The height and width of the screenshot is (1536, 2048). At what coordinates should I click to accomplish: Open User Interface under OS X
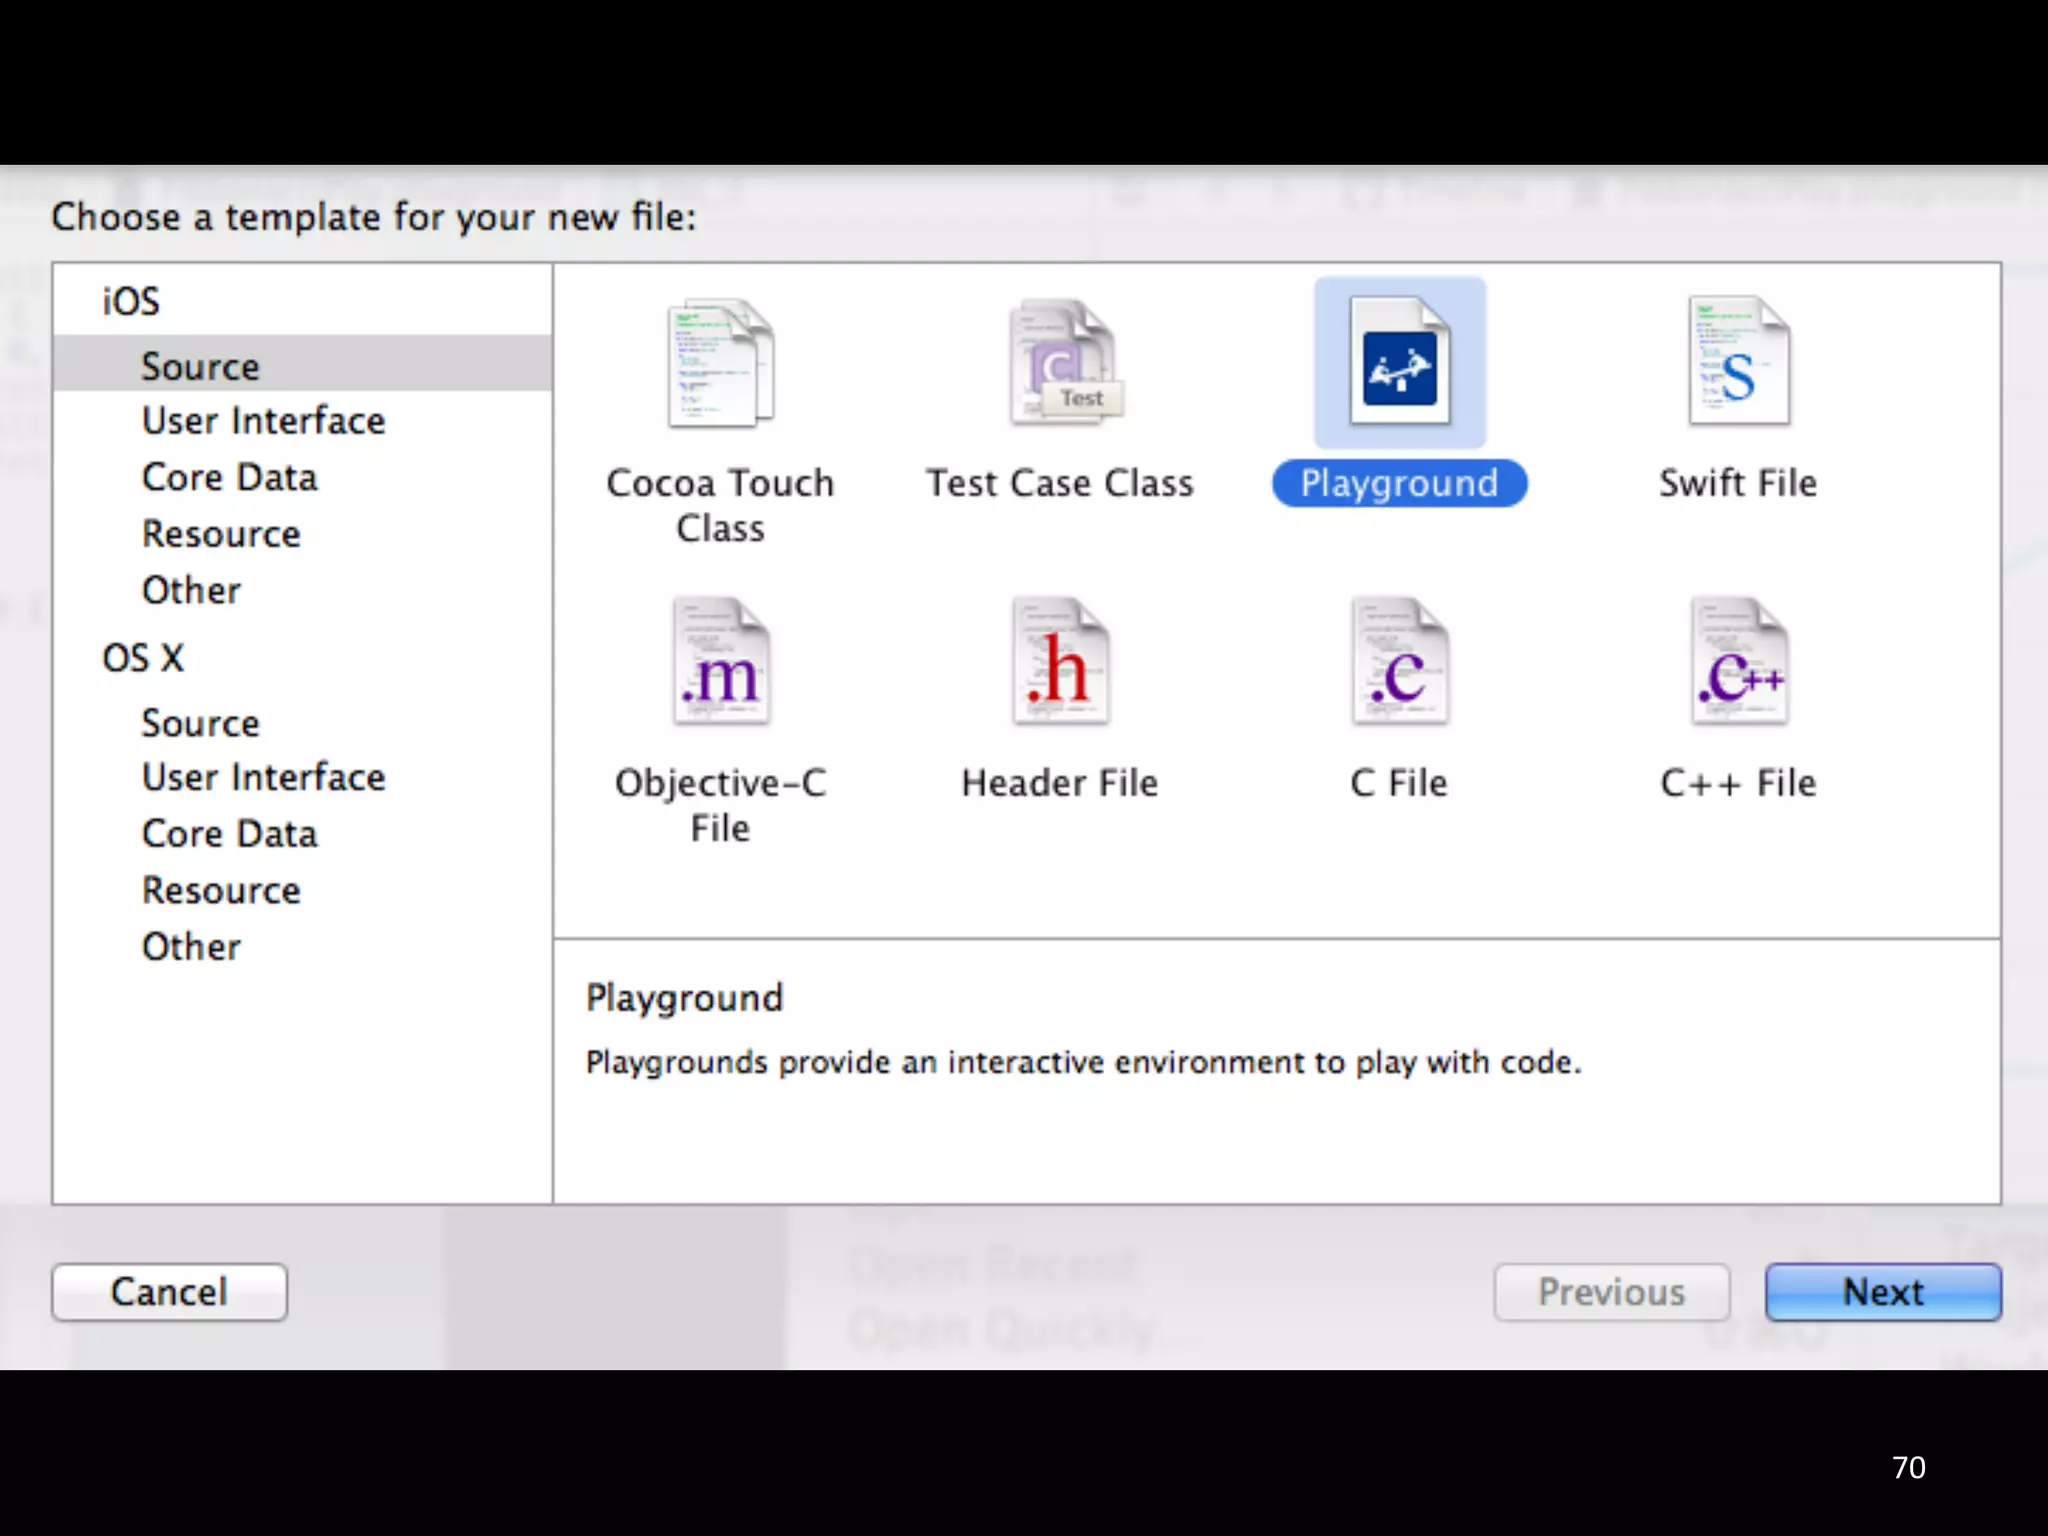[x=263, y=778]
